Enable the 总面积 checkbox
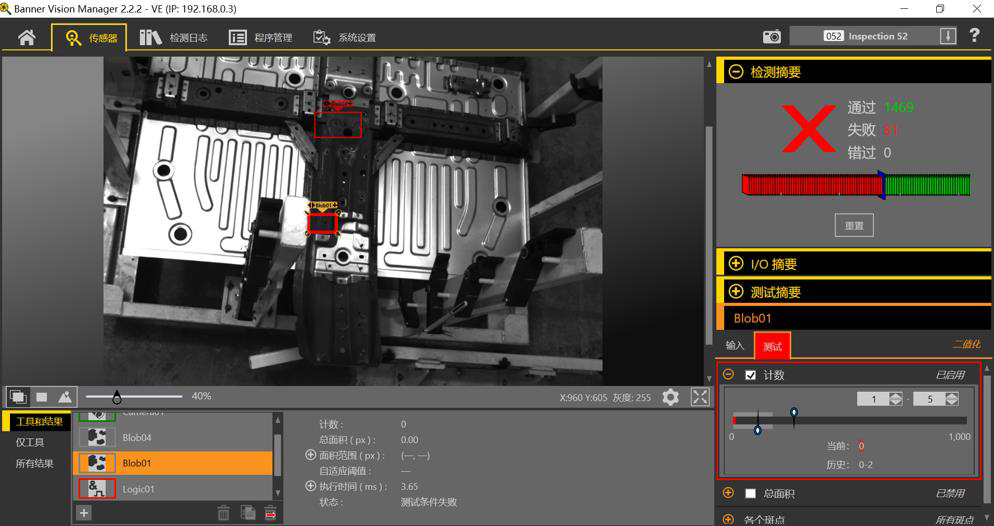The image size is (994, 526). click(751, 493)
